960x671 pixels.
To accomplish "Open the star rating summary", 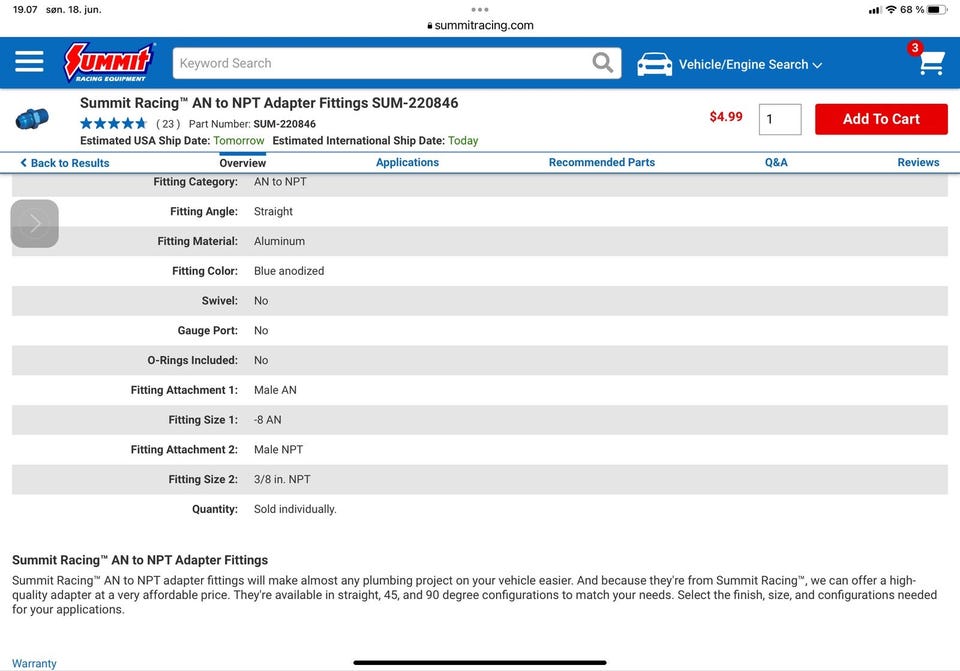I will (x=113, y=124).
